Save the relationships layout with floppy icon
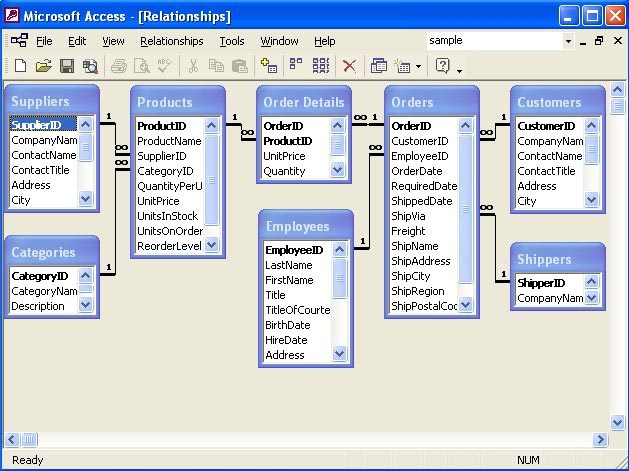 click(x=67, y=65)
